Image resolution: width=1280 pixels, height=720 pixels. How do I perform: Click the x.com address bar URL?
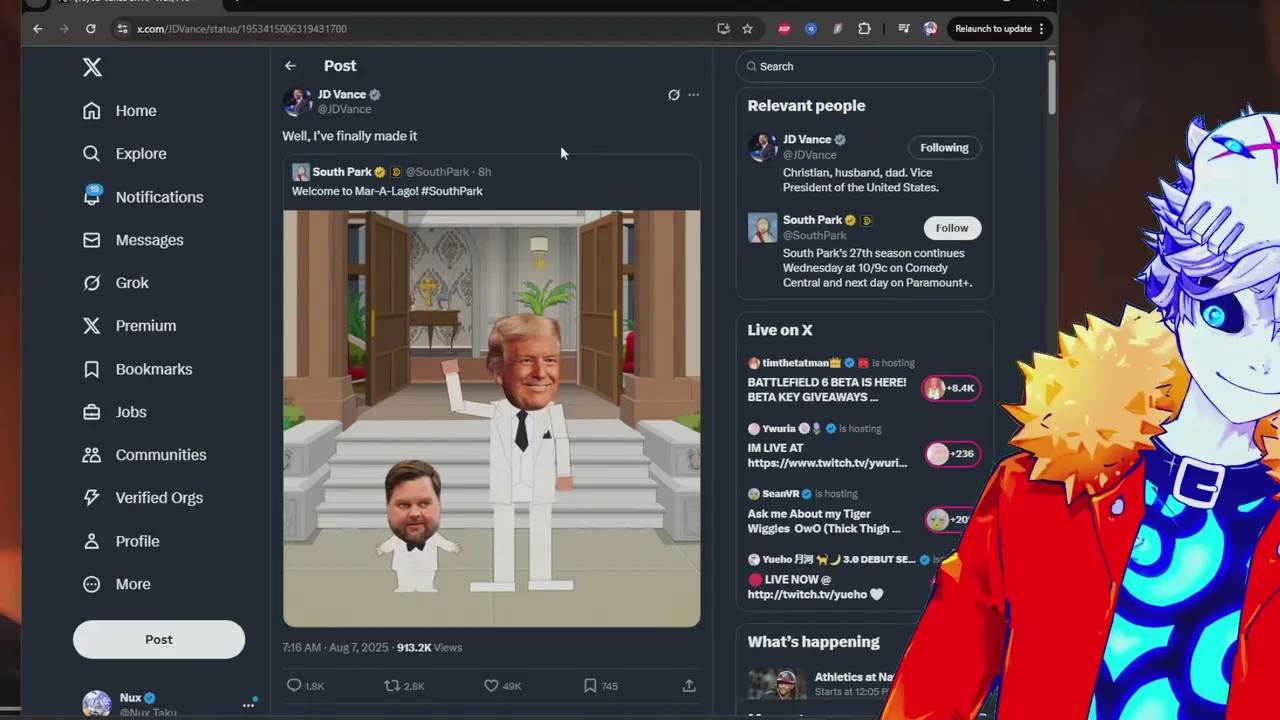pyautogui.click(x=242, y=29)
